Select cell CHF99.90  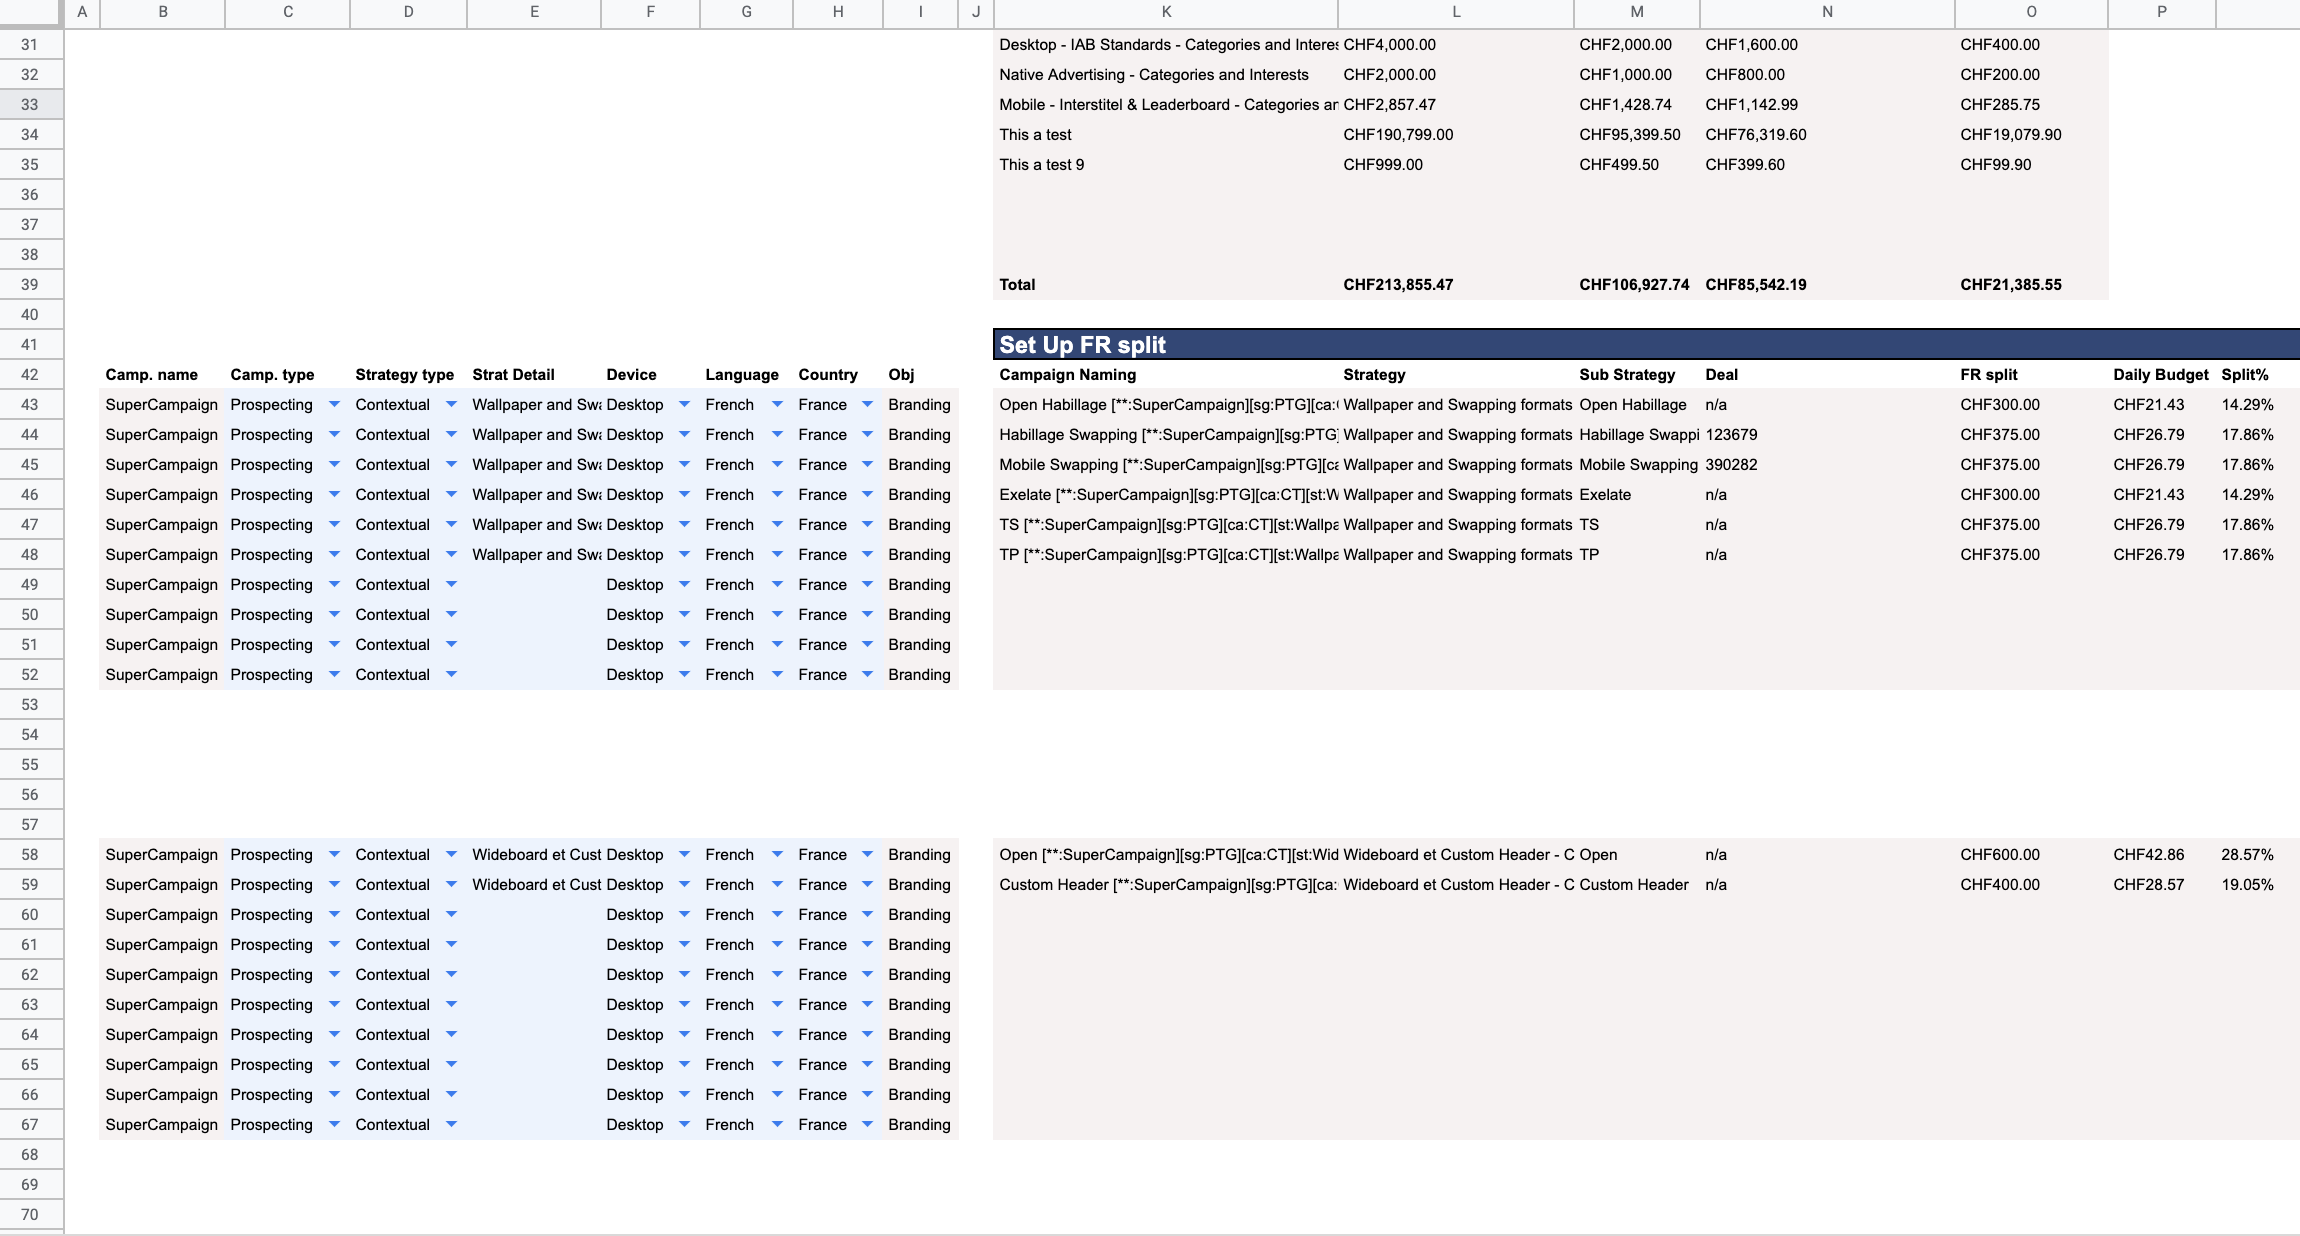click(x=2031, y=165)
